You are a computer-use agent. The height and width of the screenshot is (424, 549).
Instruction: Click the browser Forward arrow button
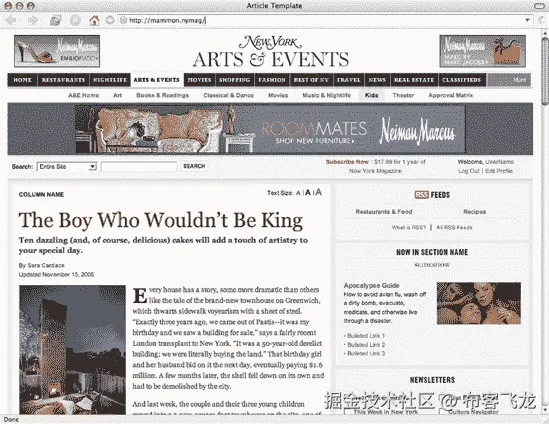33,20
